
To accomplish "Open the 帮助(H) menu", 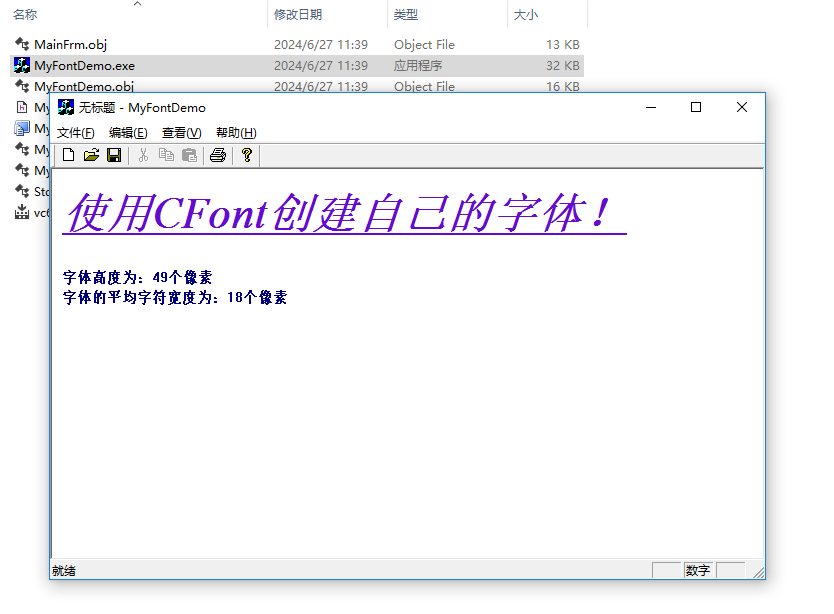I will (236, 132).
